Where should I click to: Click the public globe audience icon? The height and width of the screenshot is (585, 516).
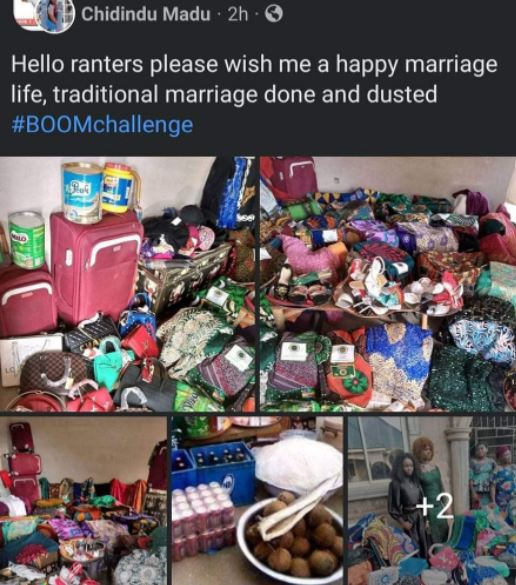click(x=273, y=15)
